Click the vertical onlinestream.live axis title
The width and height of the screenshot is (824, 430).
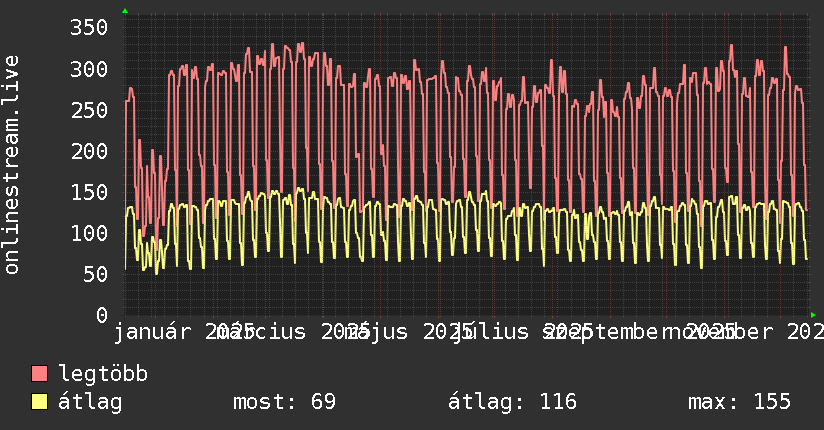[x=11, y=165]
